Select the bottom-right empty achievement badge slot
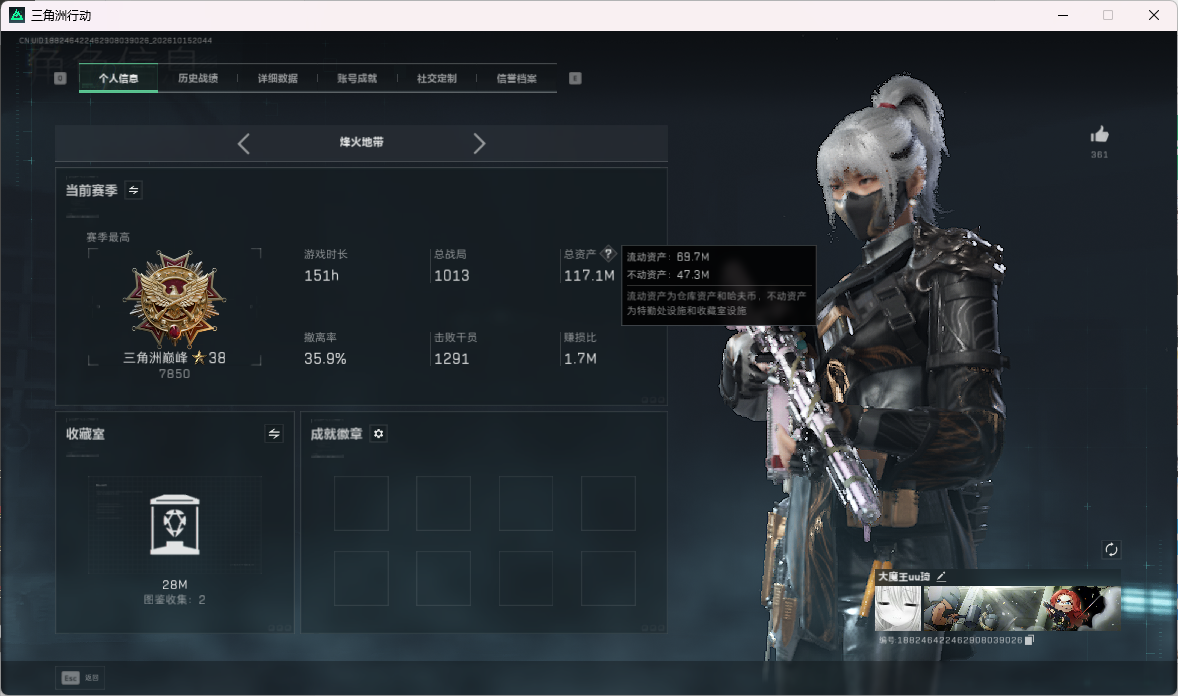The height and width of the screenshot is (696, 1178). click(608, 578)
